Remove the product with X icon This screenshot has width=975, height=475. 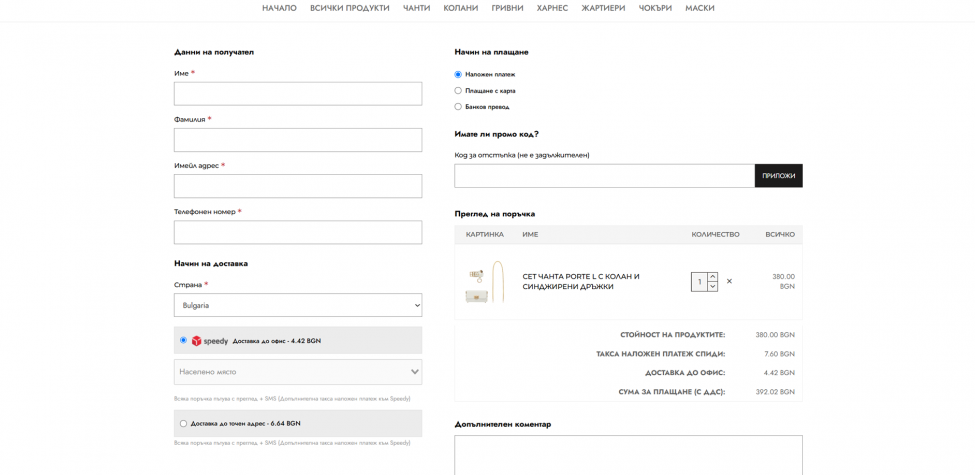pos(729,281)
